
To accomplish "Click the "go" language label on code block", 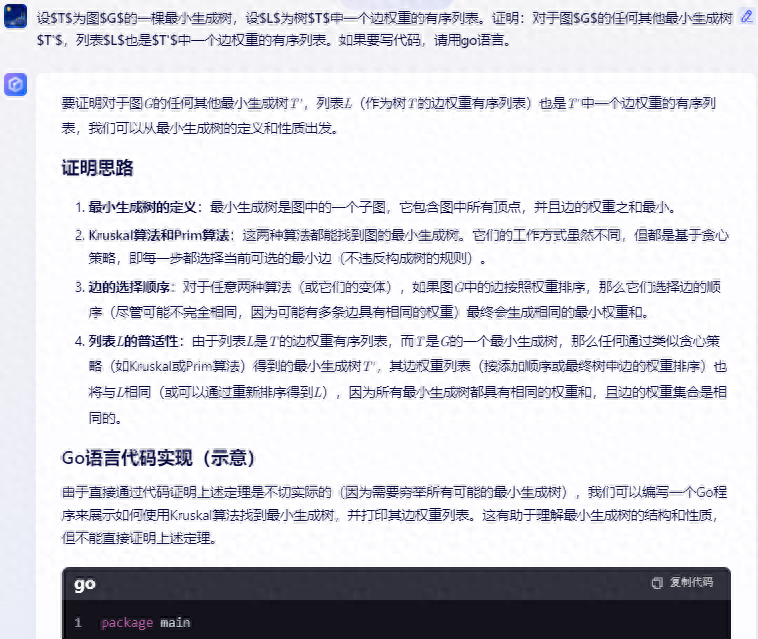I will click(85, 584).
